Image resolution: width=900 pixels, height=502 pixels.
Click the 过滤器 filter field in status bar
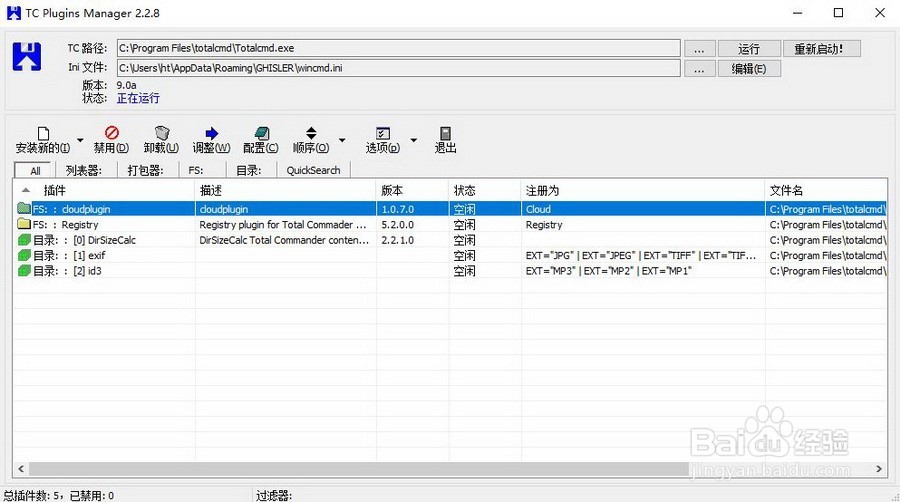click(x=274, y=496)
